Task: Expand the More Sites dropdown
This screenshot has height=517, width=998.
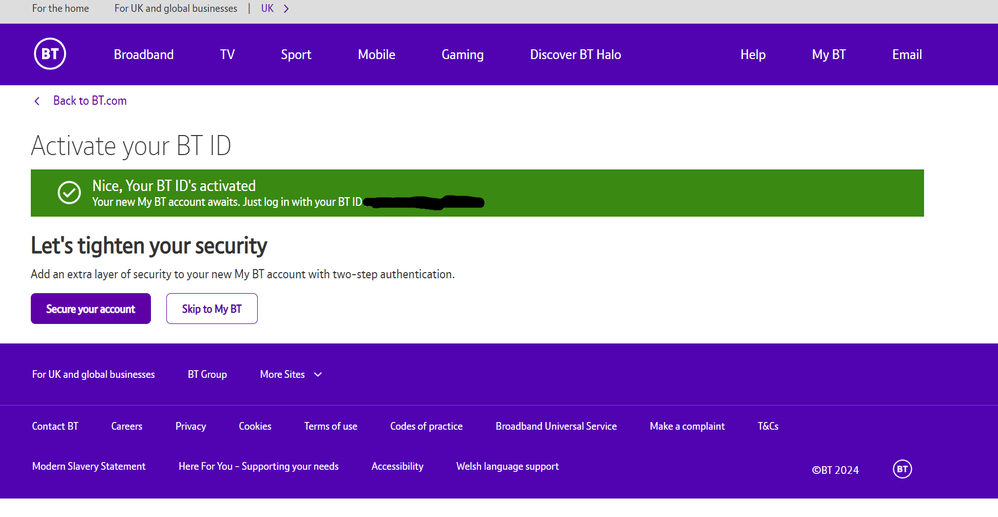Action: [x=291, y=374]
